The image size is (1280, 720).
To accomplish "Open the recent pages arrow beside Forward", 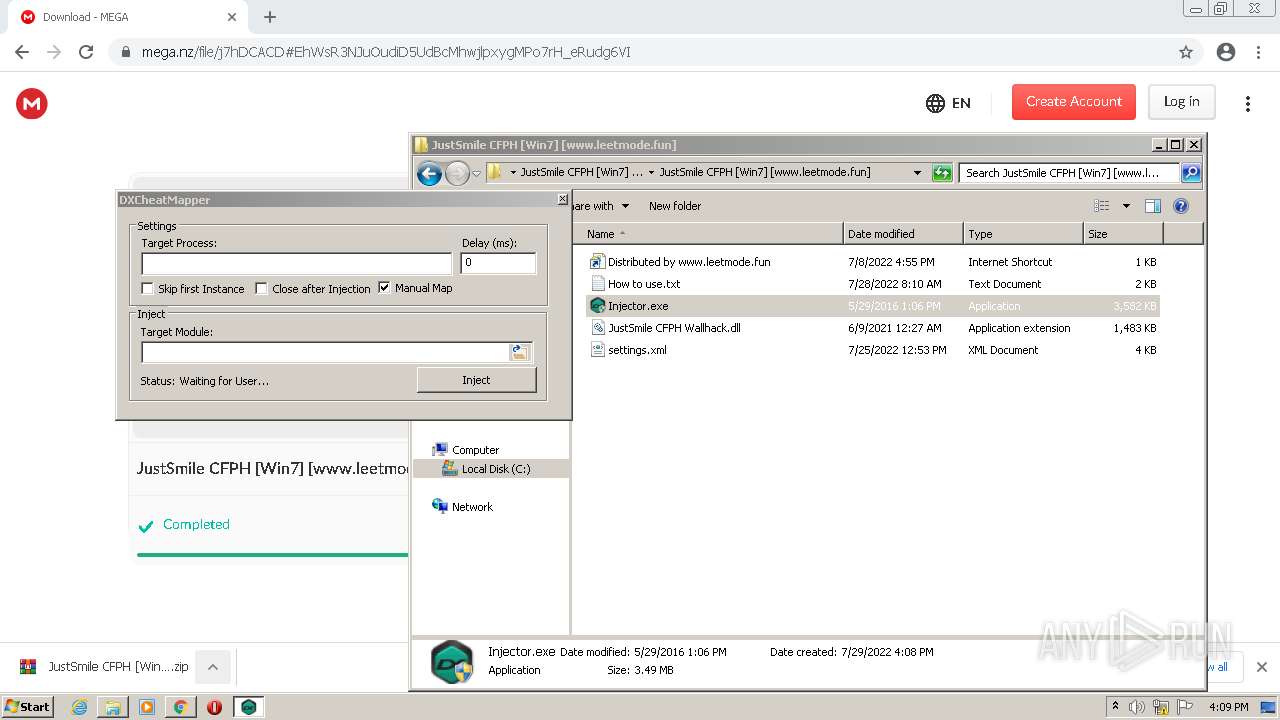I will click(477, 173).
